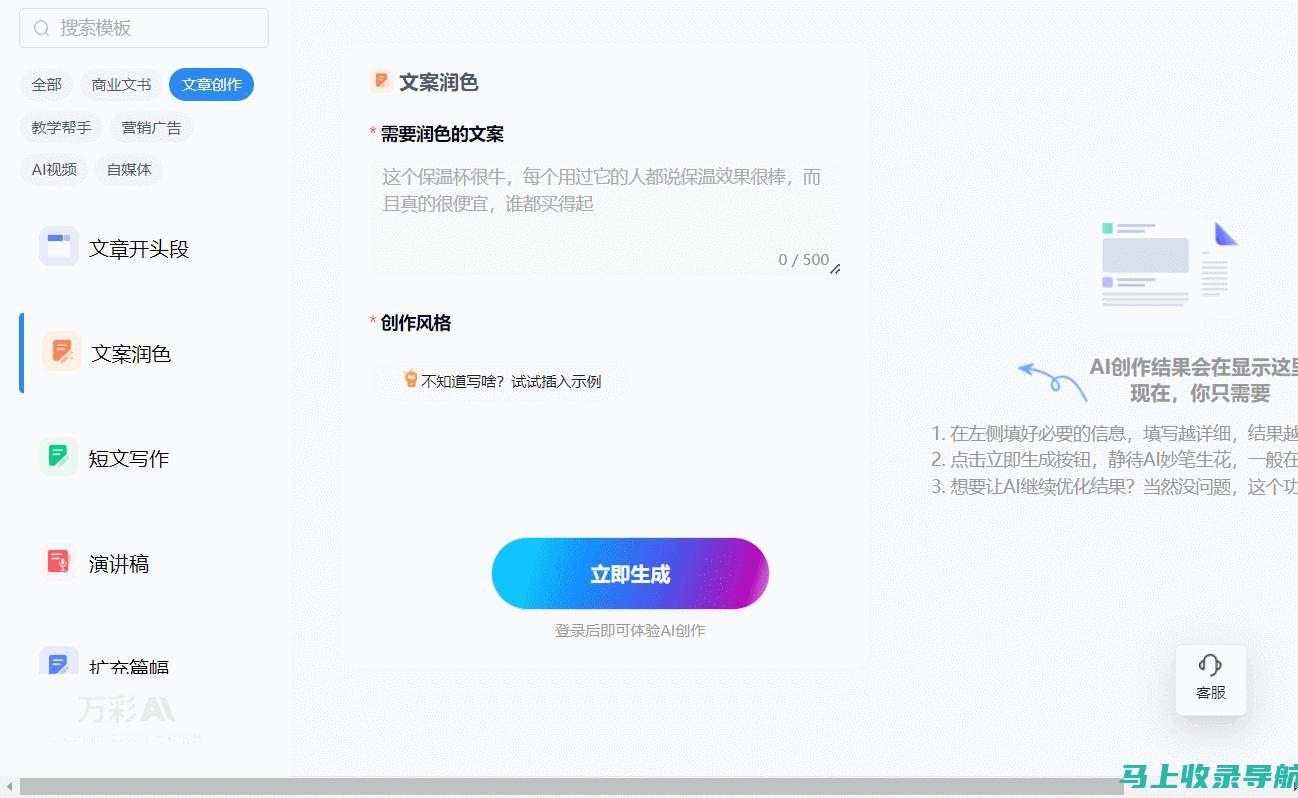Click the 文案润色 header icon
The height and width of the screenshot is (798, 1298).
(381, 81)
